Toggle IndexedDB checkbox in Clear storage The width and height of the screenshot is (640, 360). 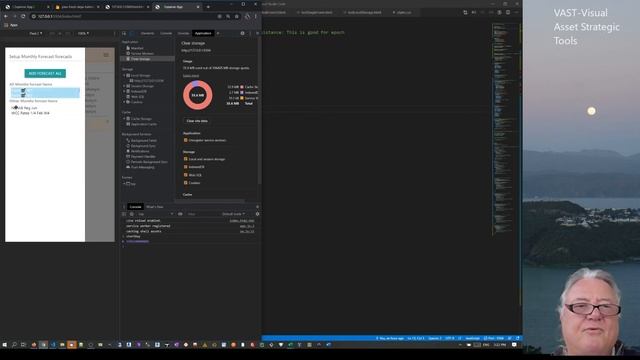186,167
